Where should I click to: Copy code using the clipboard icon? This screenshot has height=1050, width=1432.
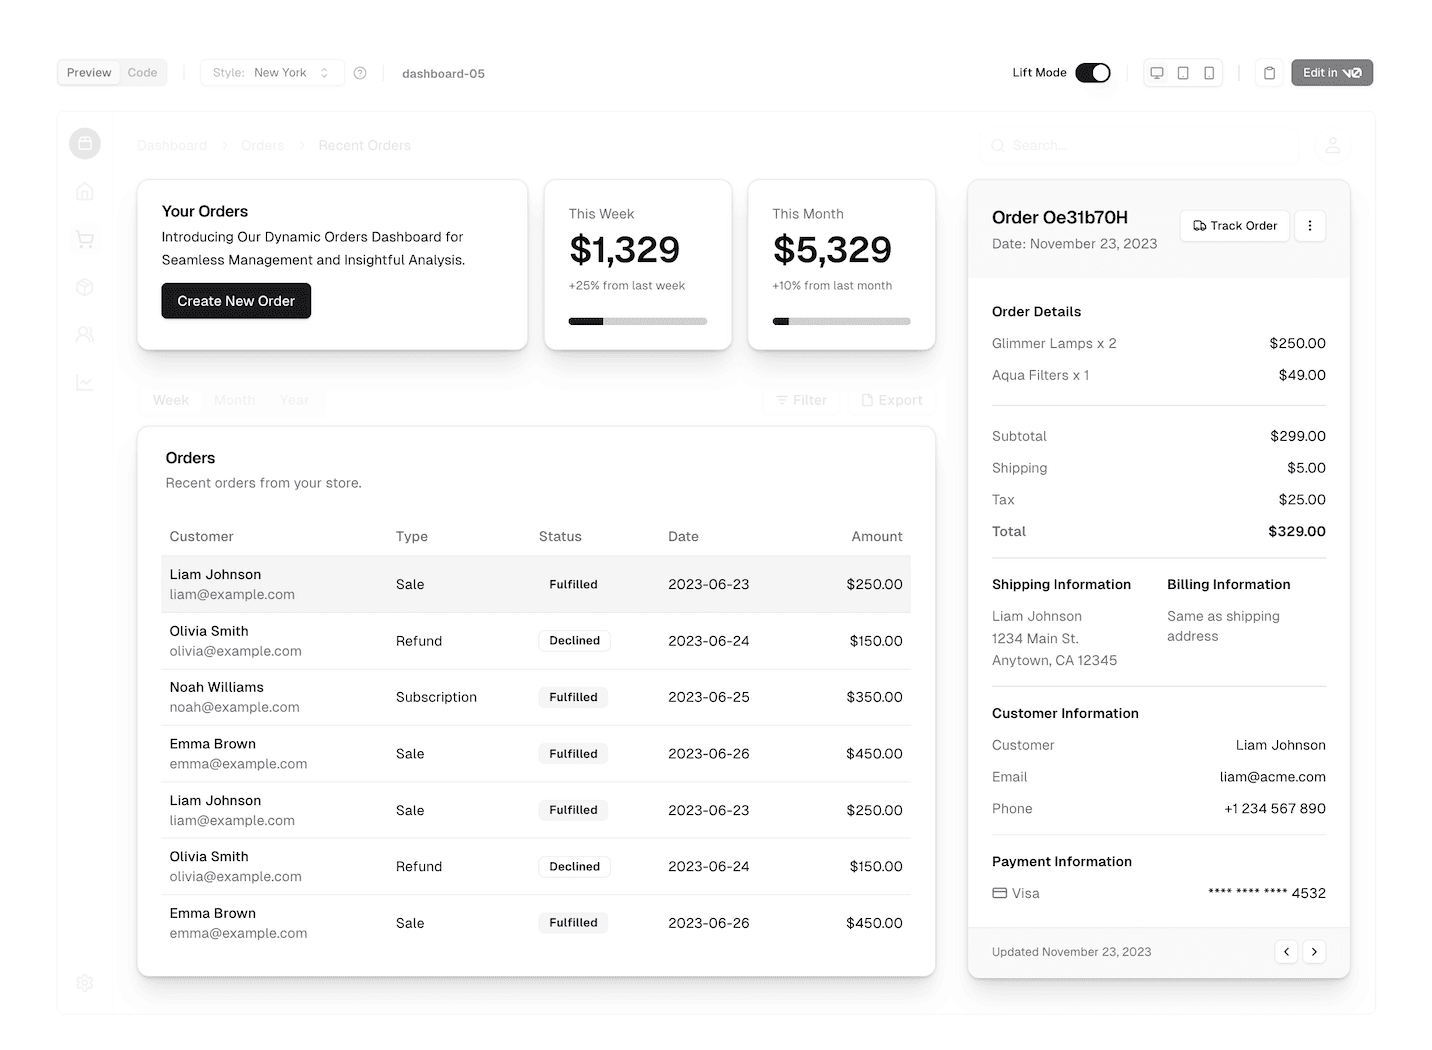(1269, 72)
